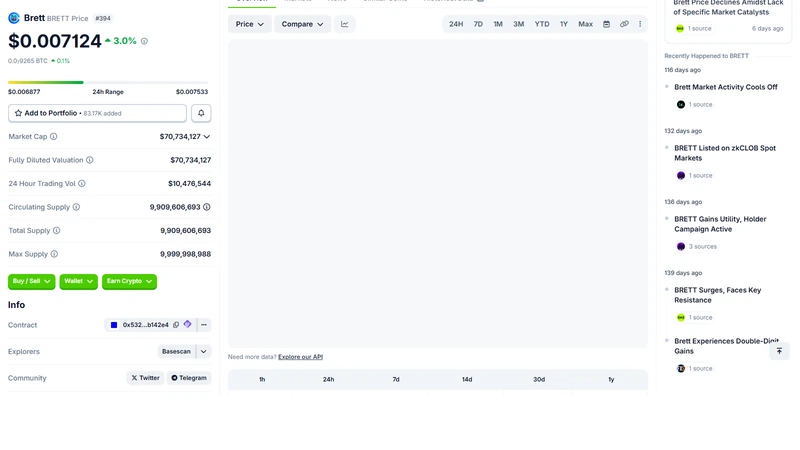
Task: Click the 30d performance column header
Action: pyautogui.click(x=539, y=380)
